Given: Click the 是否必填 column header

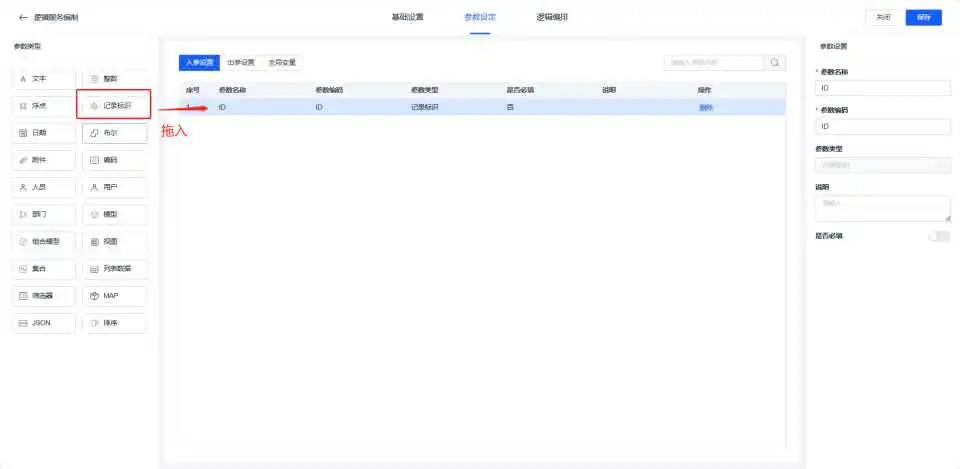Looking at the screenshot, I should tap(520, 90).
